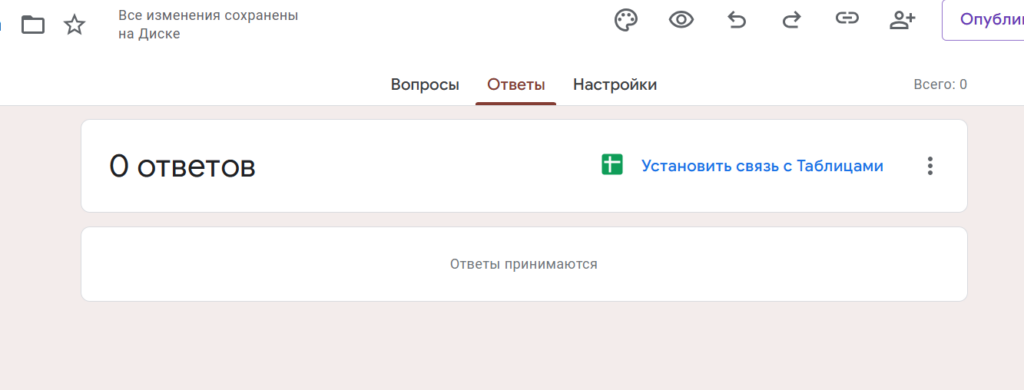The image size is (1024, 390).
Task: Follow the Установить связь с Таблицами link
Action: coord(762,166)
